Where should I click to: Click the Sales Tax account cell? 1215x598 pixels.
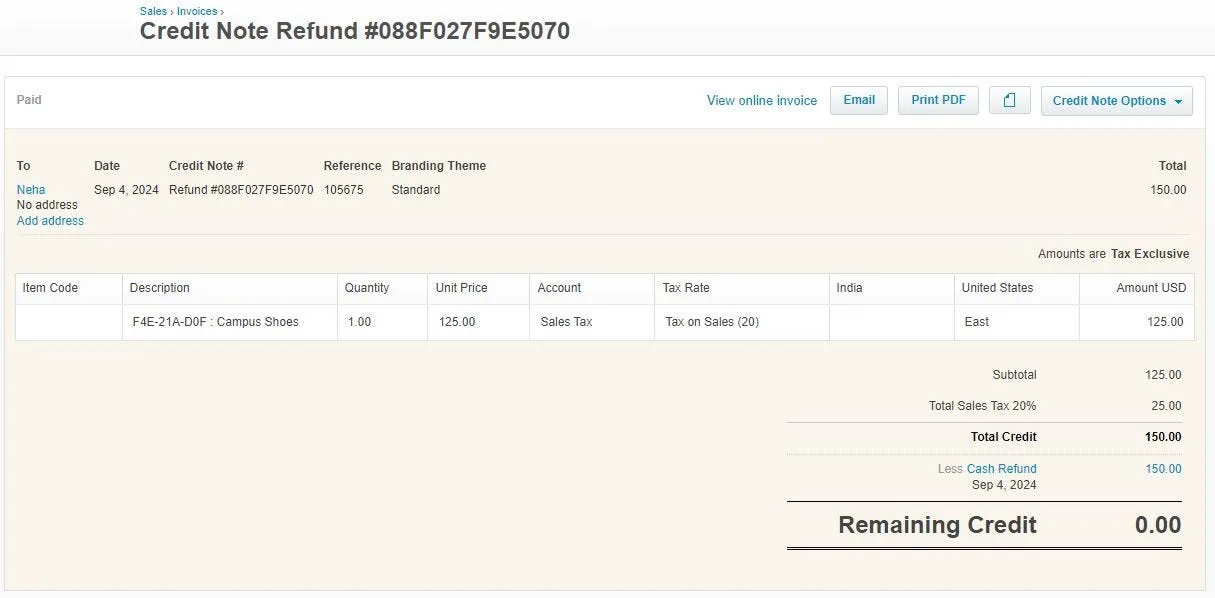(591, 322)
